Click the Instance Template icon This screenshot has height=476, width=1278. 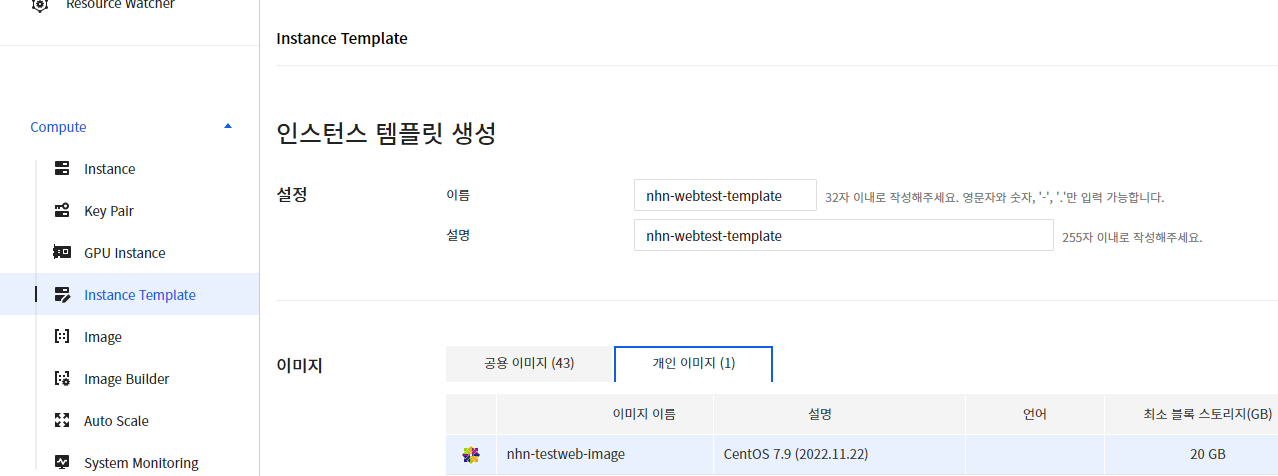(62, 295)
